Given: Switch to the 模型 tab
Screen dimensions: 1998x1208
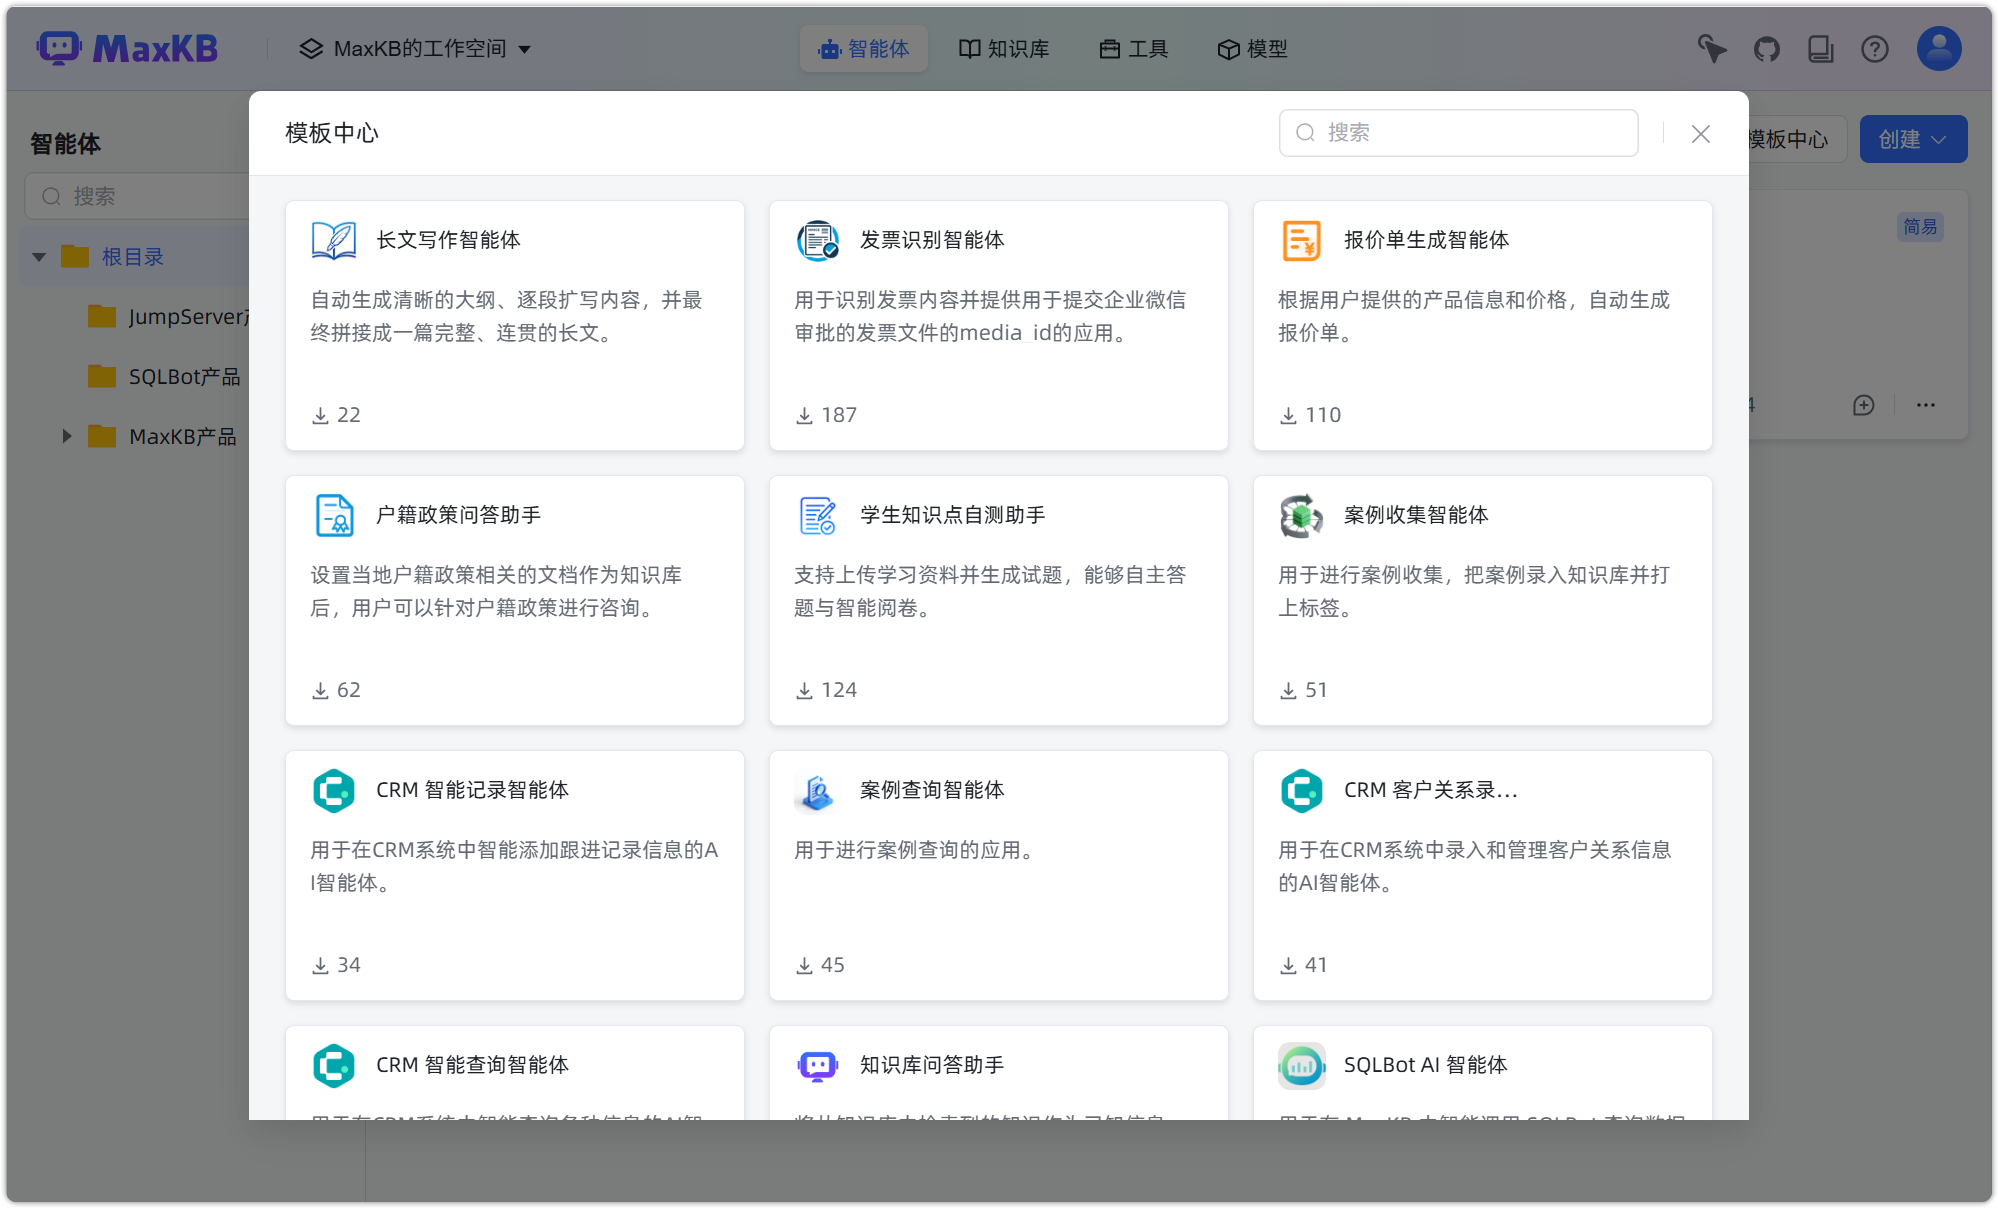Looking at the screenshot, I should point(1252,48).
